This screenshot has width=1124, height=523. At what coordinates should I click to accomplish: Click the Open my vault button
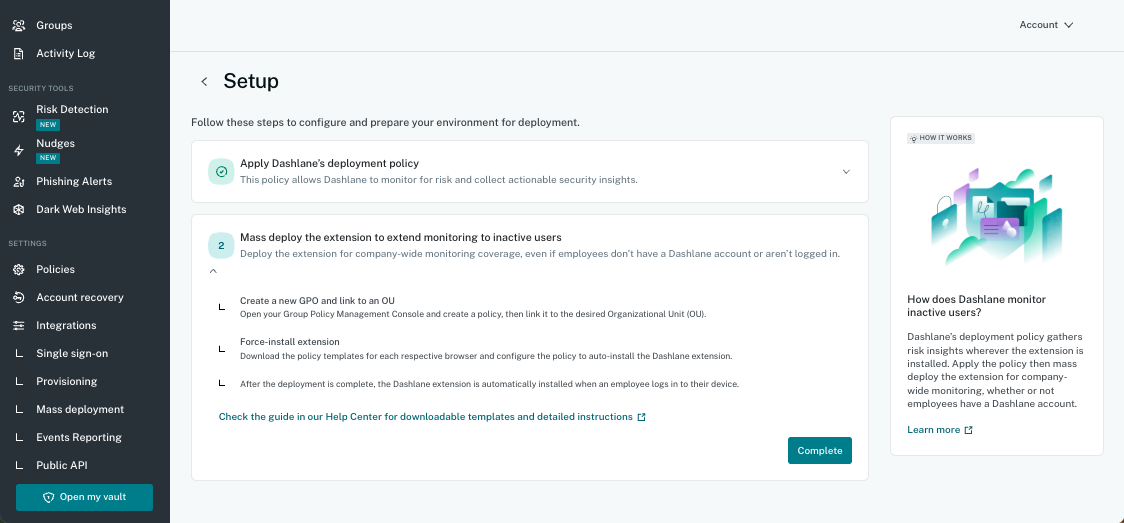85,497
